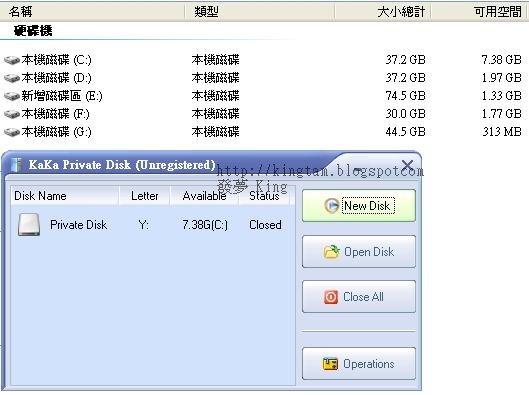529x395 pixels.
Task: Open the Operations menu button
Action: 359,364
